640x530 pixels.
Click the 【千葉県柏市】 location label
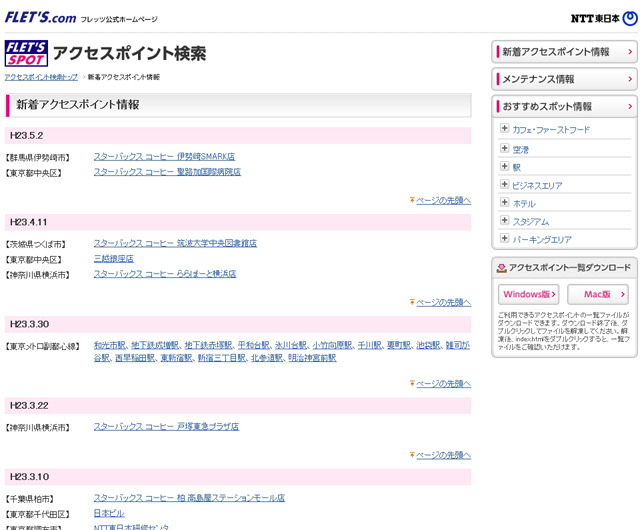[29, 499]
